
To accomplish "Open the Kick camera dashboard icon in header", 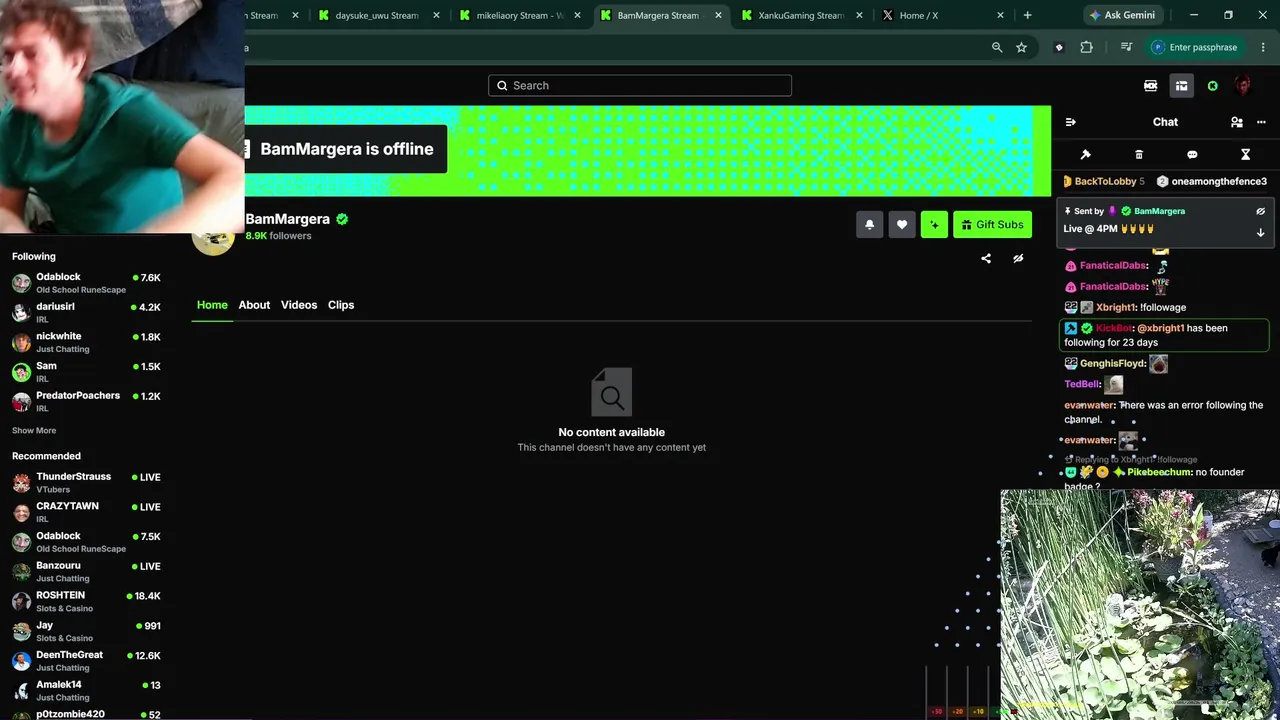I will click(x=1151, y=86).
